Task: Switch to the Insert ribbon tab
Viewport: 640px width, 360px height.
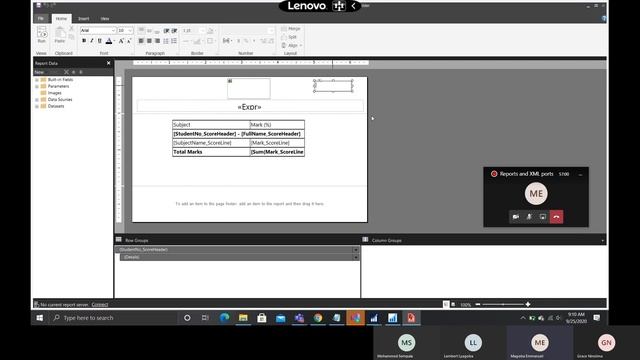Action: 84,18
